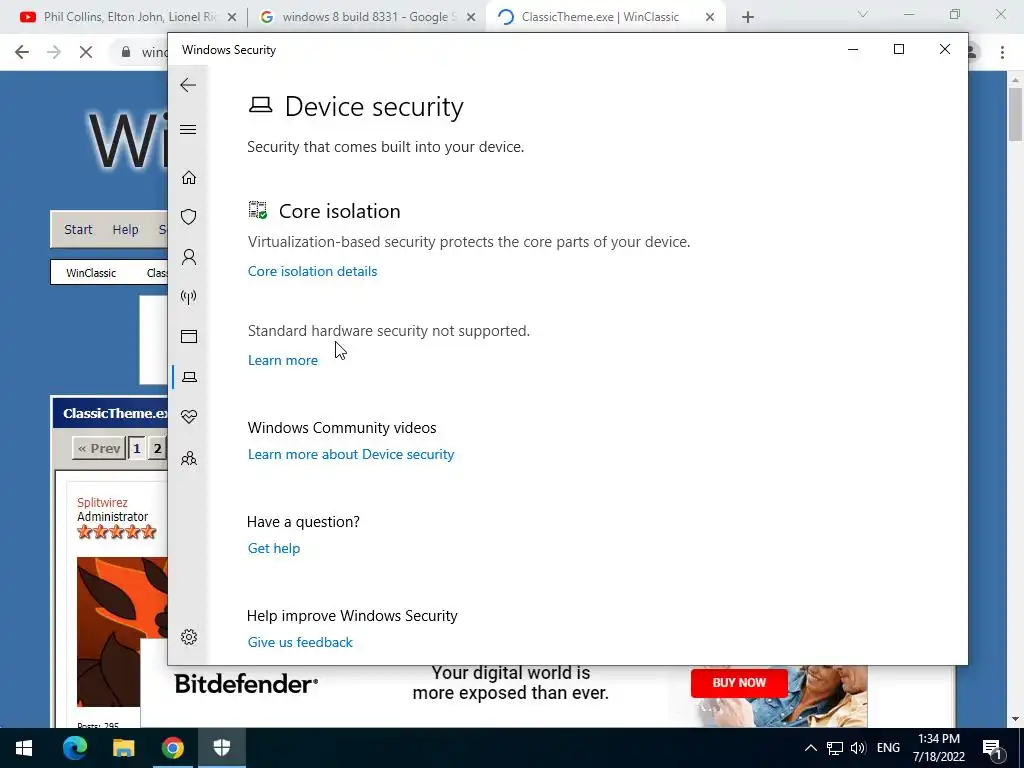Open taskbar clock and date

pyautogui.click(x=939, y=748)
